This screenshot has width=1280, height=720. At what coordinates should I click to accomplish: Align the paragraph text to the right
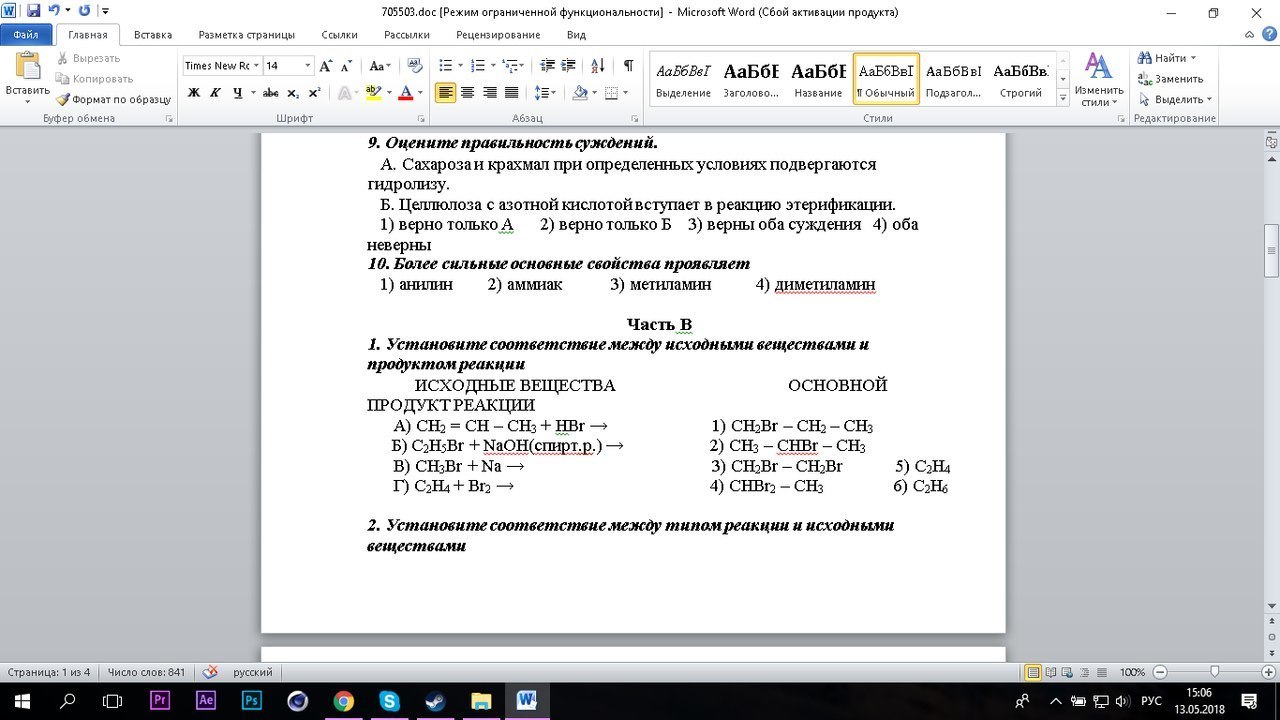click(489, 93)
